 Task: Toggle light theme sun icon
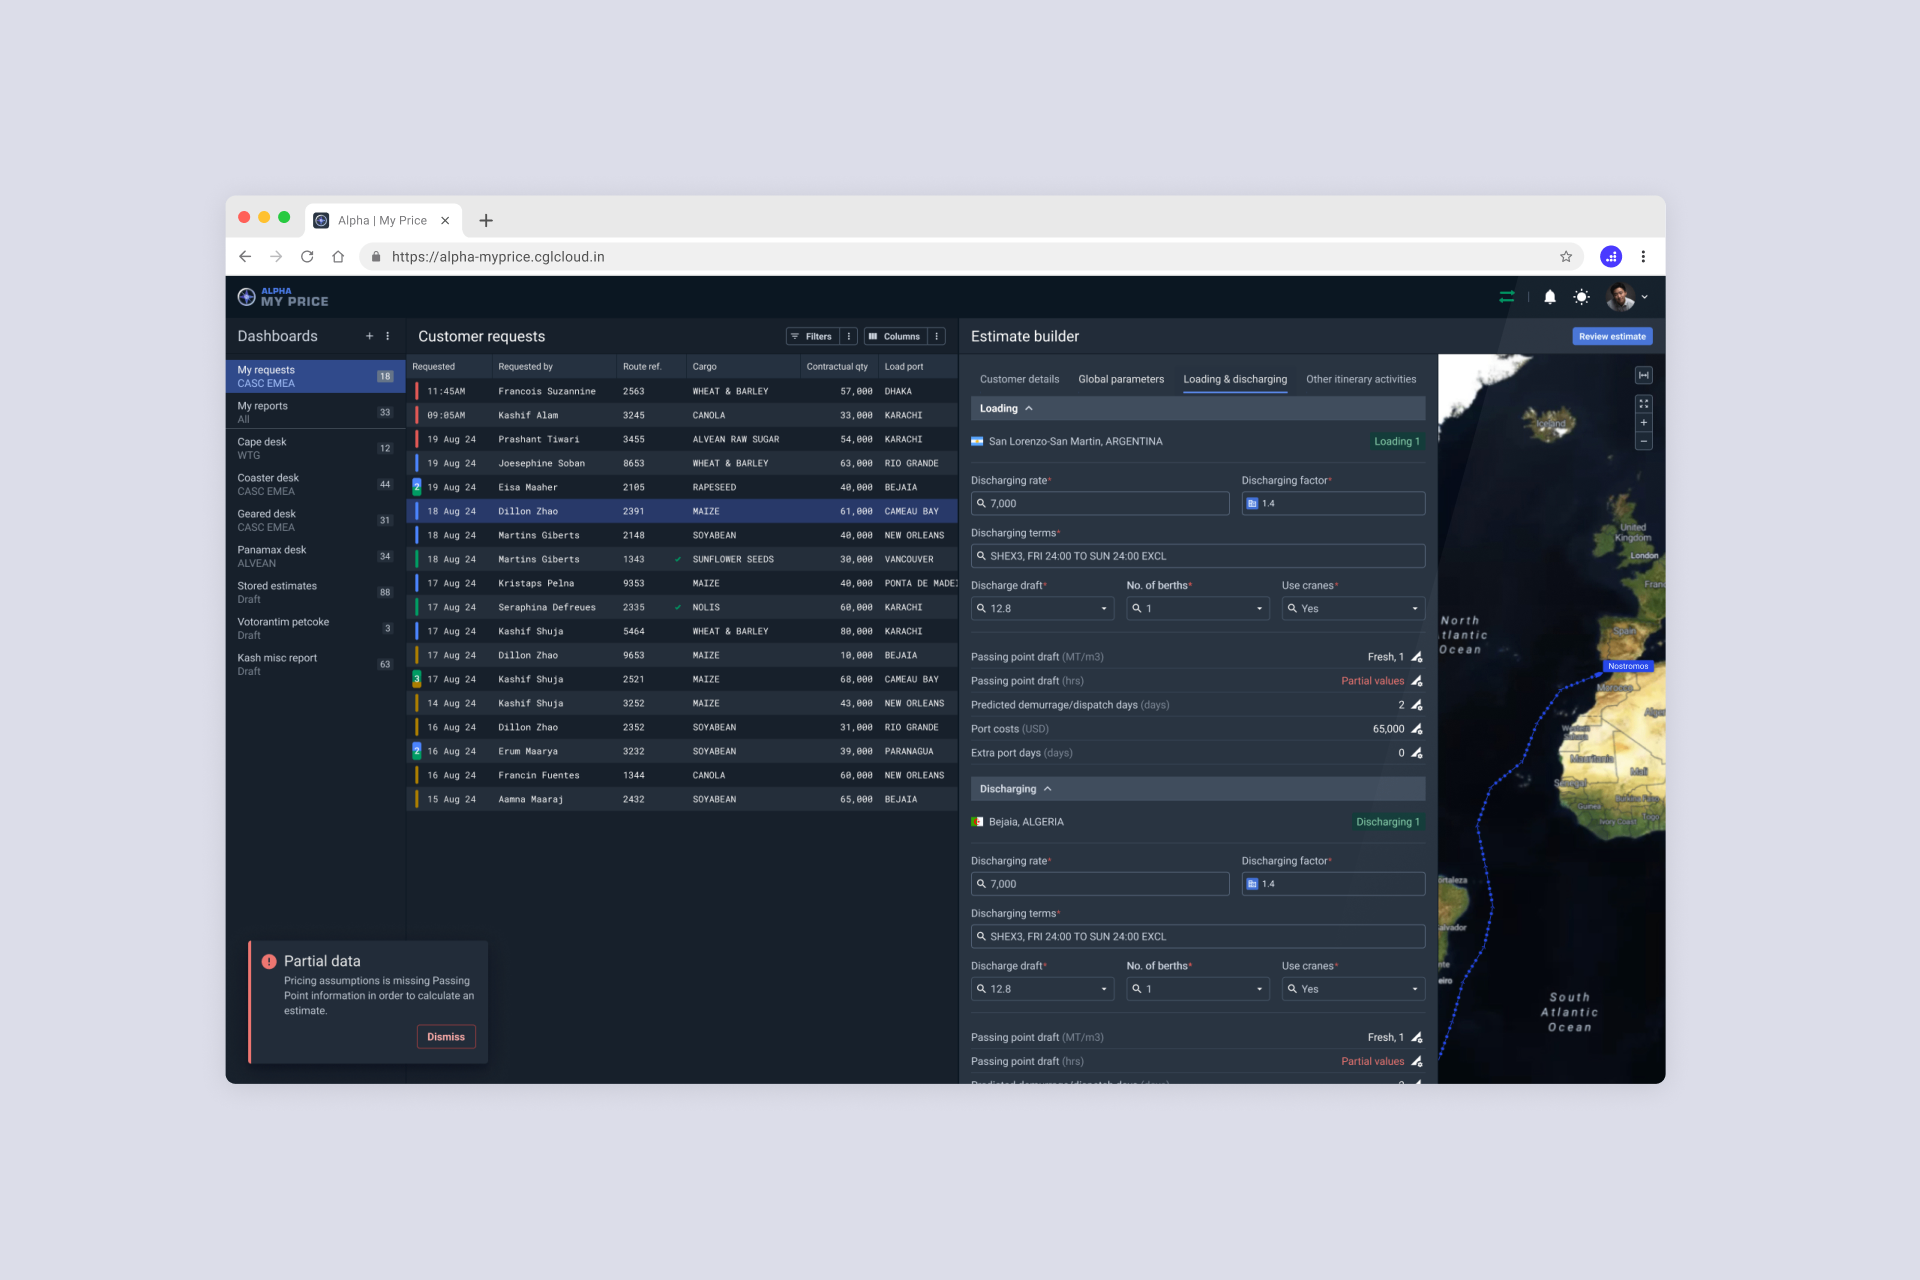click(x=1581, y=297)
